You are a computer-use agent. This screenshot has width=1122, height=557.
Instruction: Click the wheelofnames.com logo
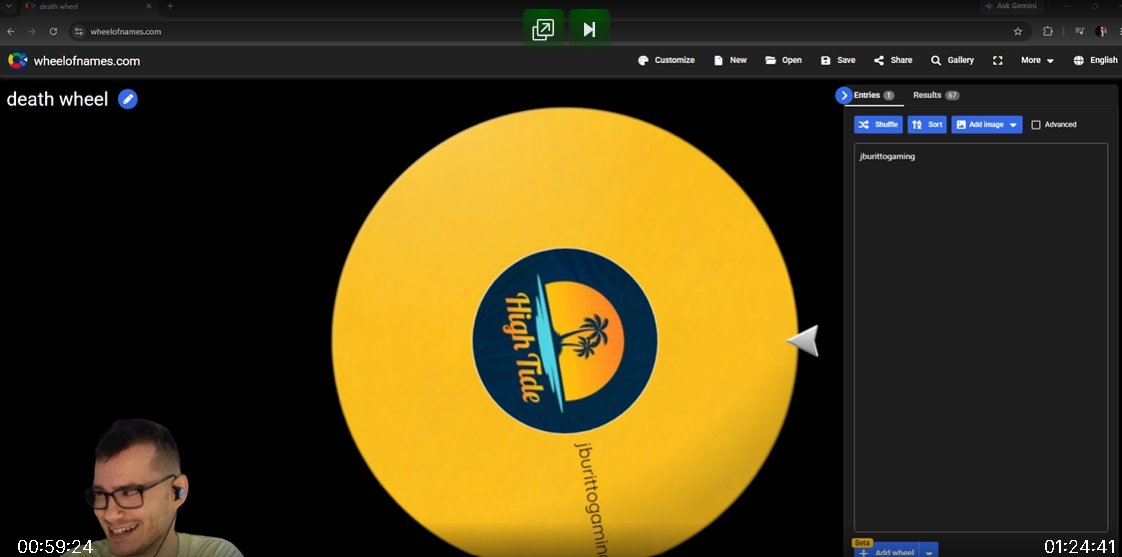coord(17,61)
